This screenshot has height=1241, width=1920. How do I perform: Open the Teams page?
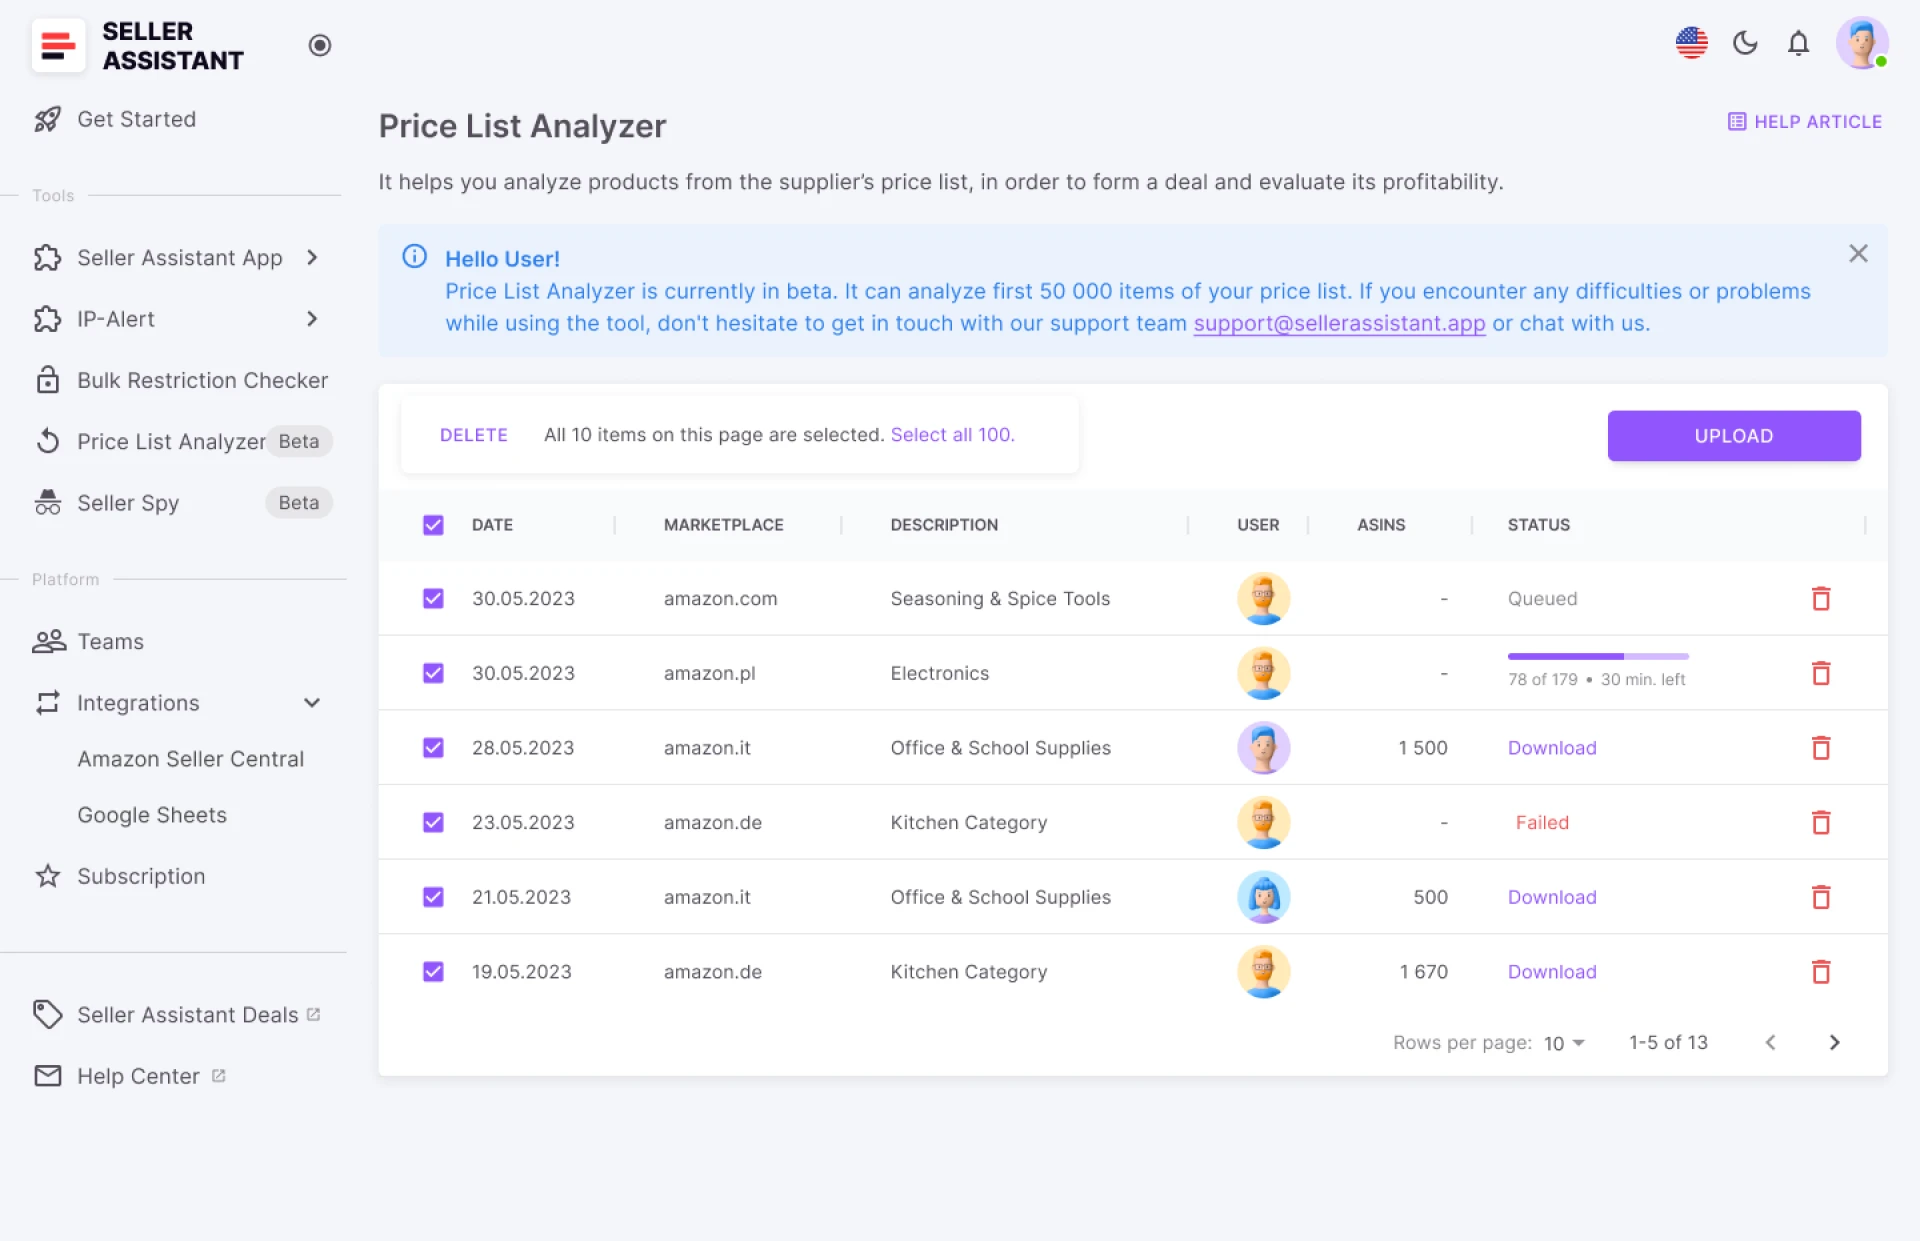point(110,641)
